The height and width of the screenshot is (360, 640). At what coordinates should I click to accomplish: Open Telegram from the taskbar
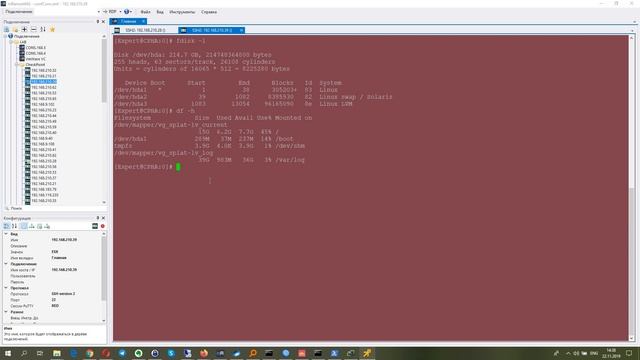coord(122,353)
